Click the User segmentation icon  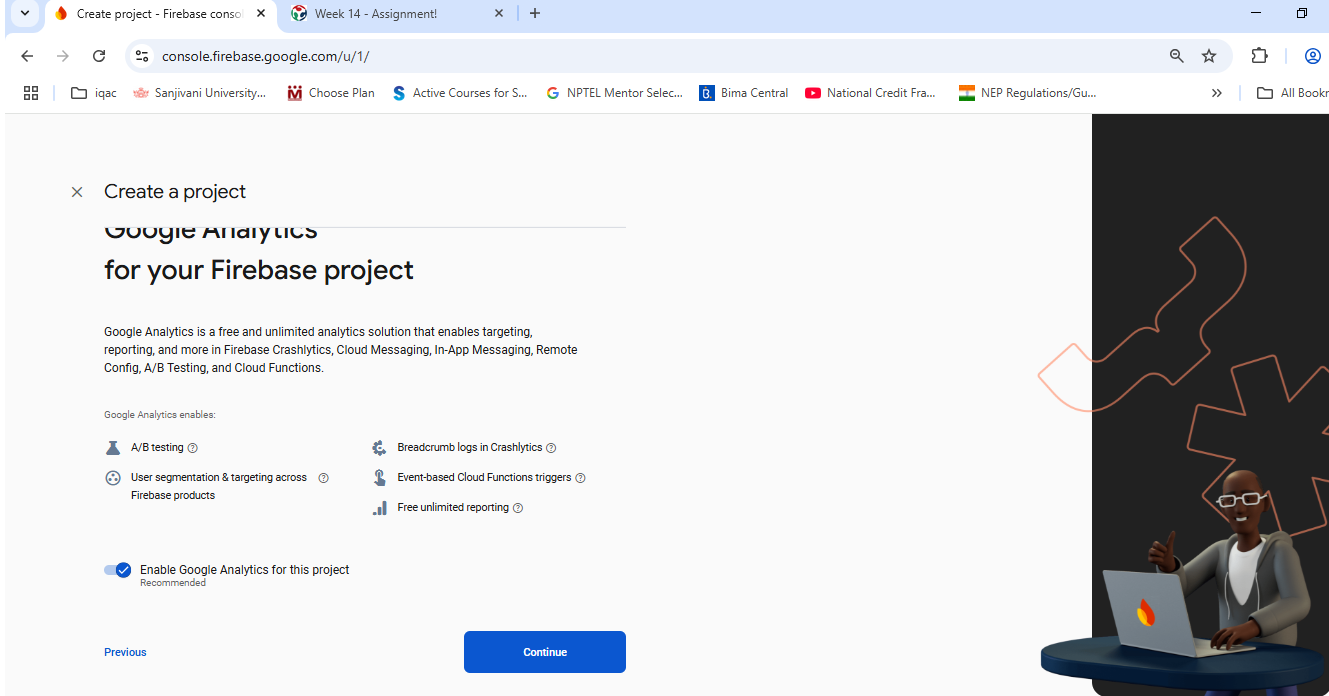(x=113, y=478)
